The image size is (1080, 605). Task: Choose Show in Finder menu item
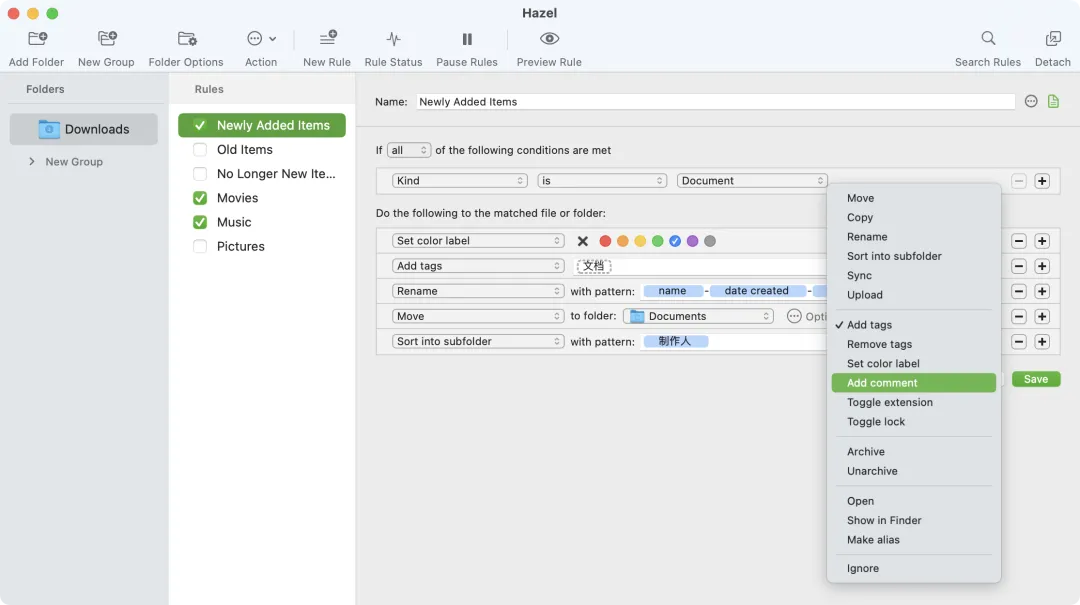(x=913, y=520)
